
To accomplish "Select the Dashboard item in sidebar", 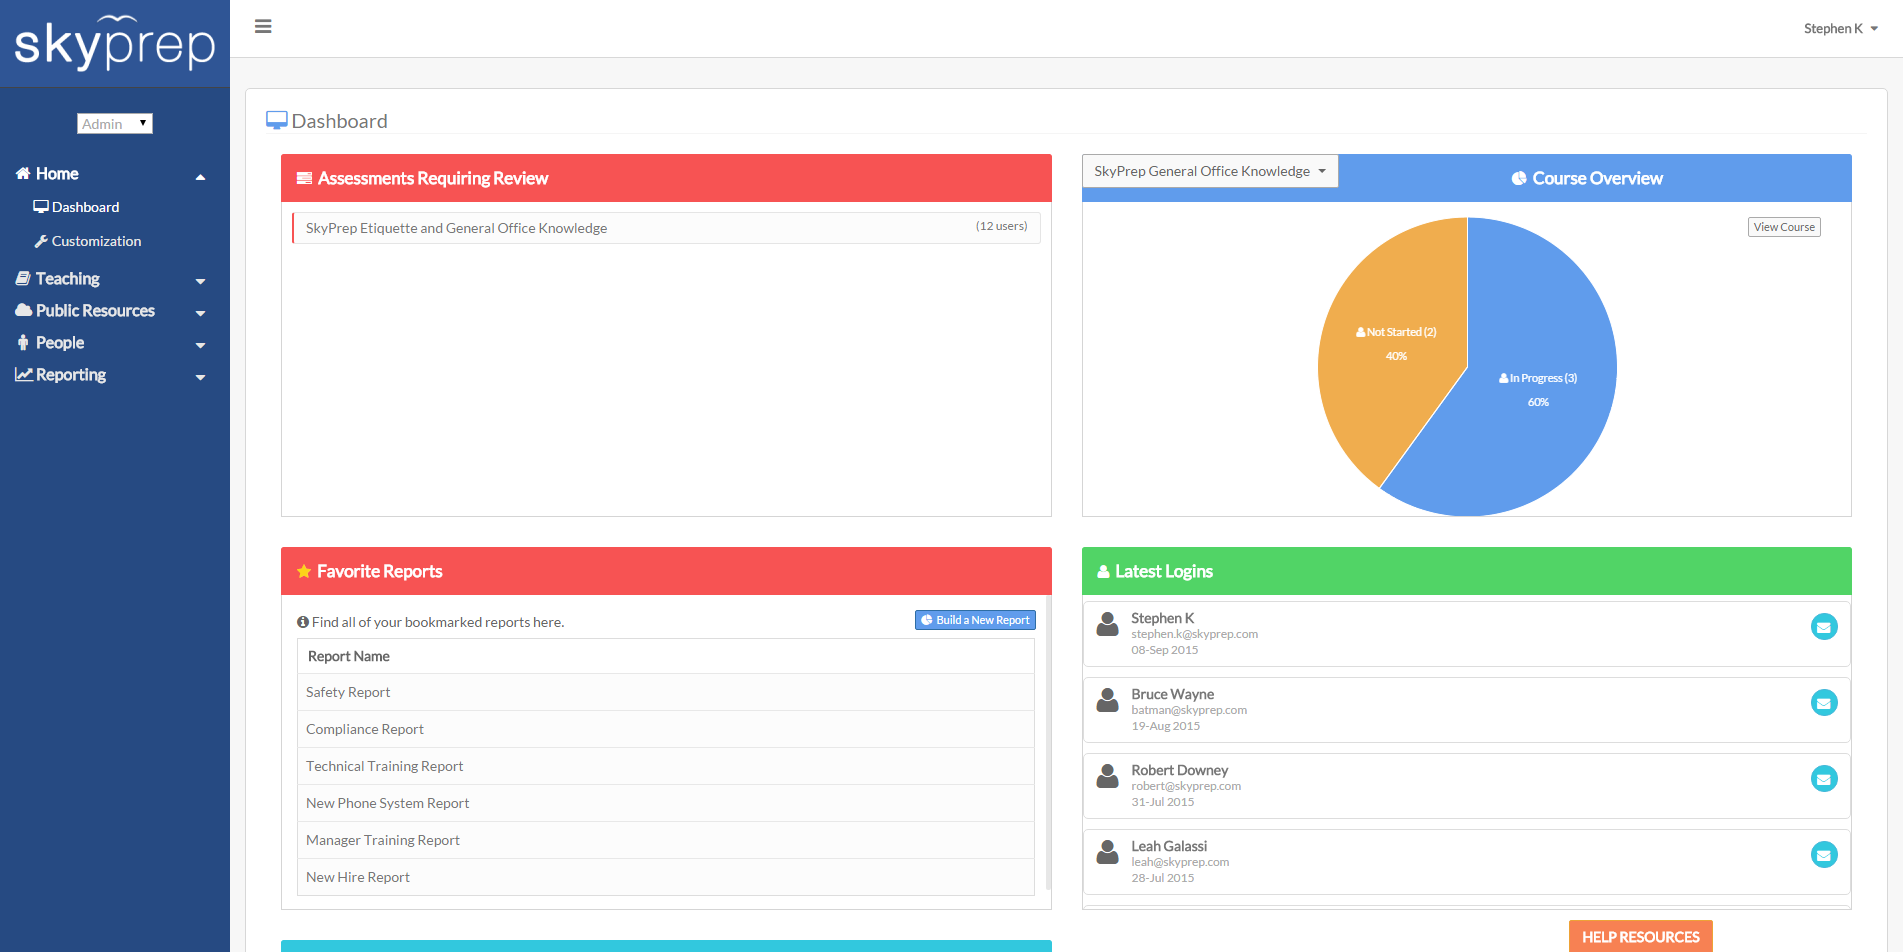I will tap(85, 207).
